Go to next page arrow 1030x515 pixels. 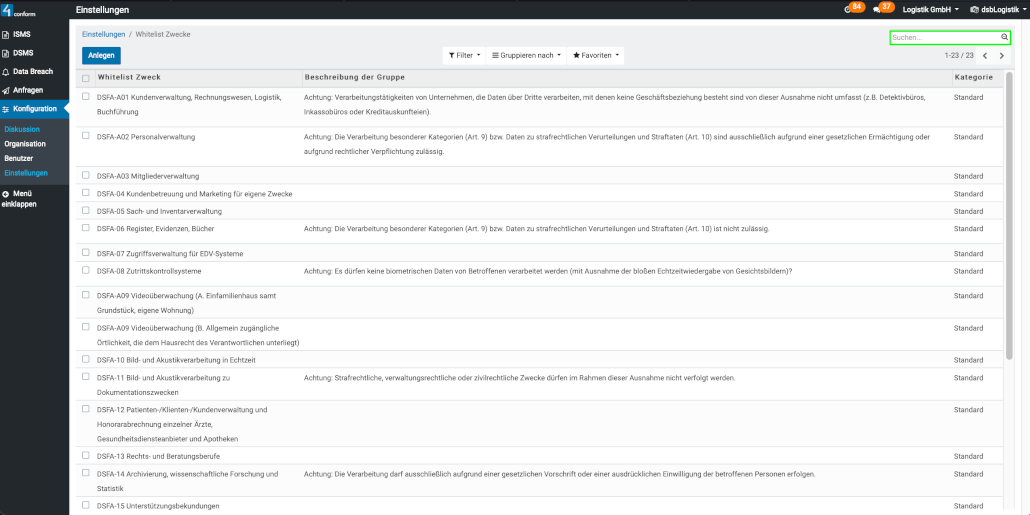[x=1002, y=56]
